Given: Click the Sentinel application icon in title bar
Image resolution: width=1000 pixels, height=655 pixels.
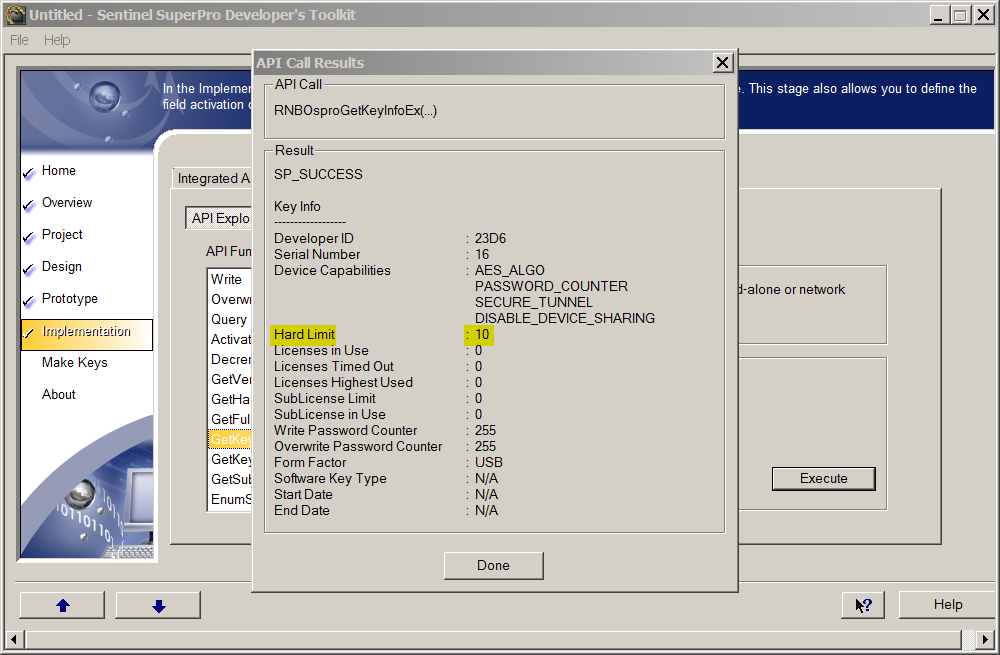Looking at the screenshot, I should pyautogui.click(x=14, y=13).
